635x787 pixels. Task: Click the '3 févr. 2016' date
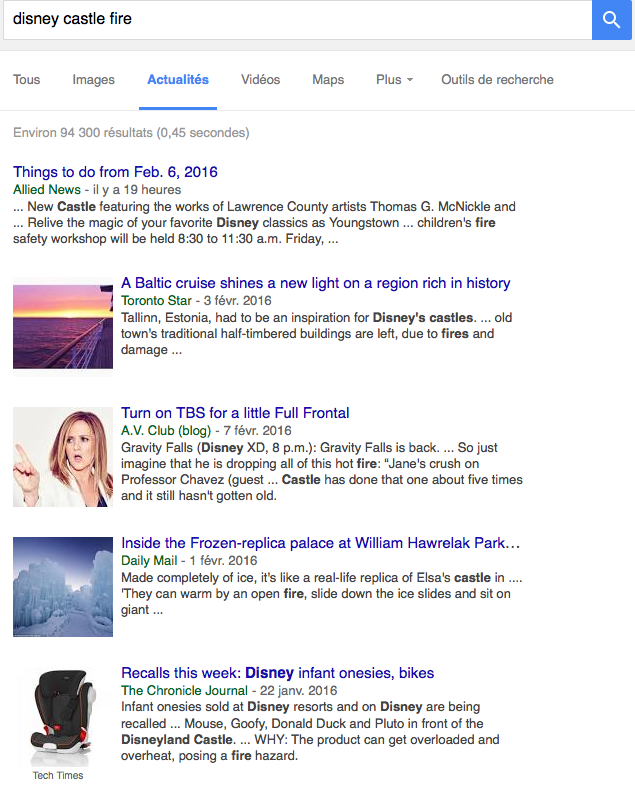(237, 300)
